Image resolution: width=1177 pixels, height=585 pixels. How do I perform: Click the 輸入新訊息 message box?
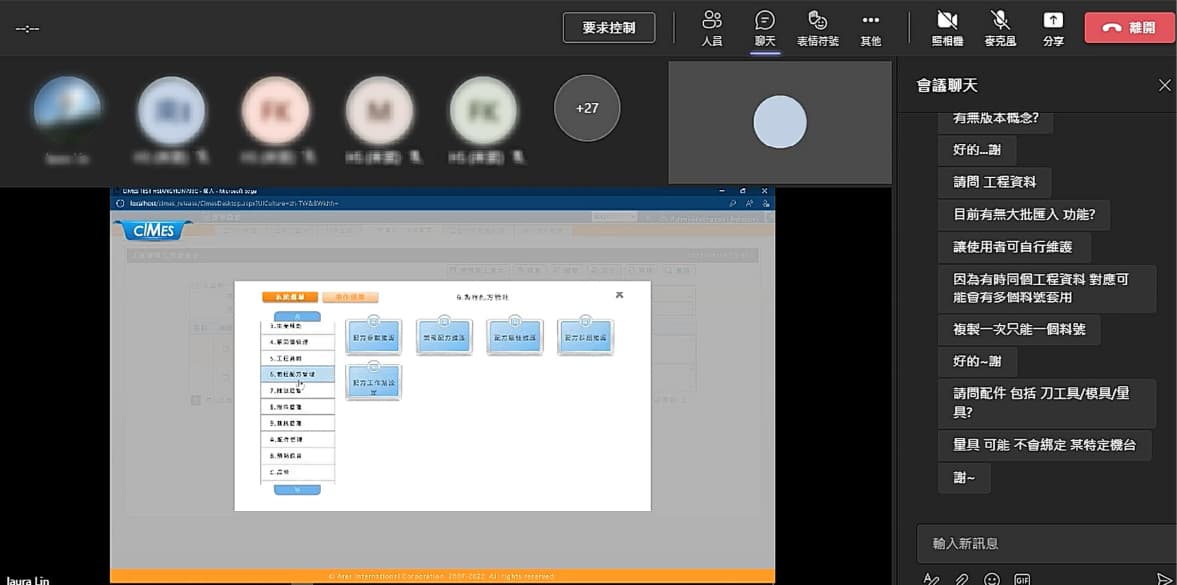coord(1046,544)
